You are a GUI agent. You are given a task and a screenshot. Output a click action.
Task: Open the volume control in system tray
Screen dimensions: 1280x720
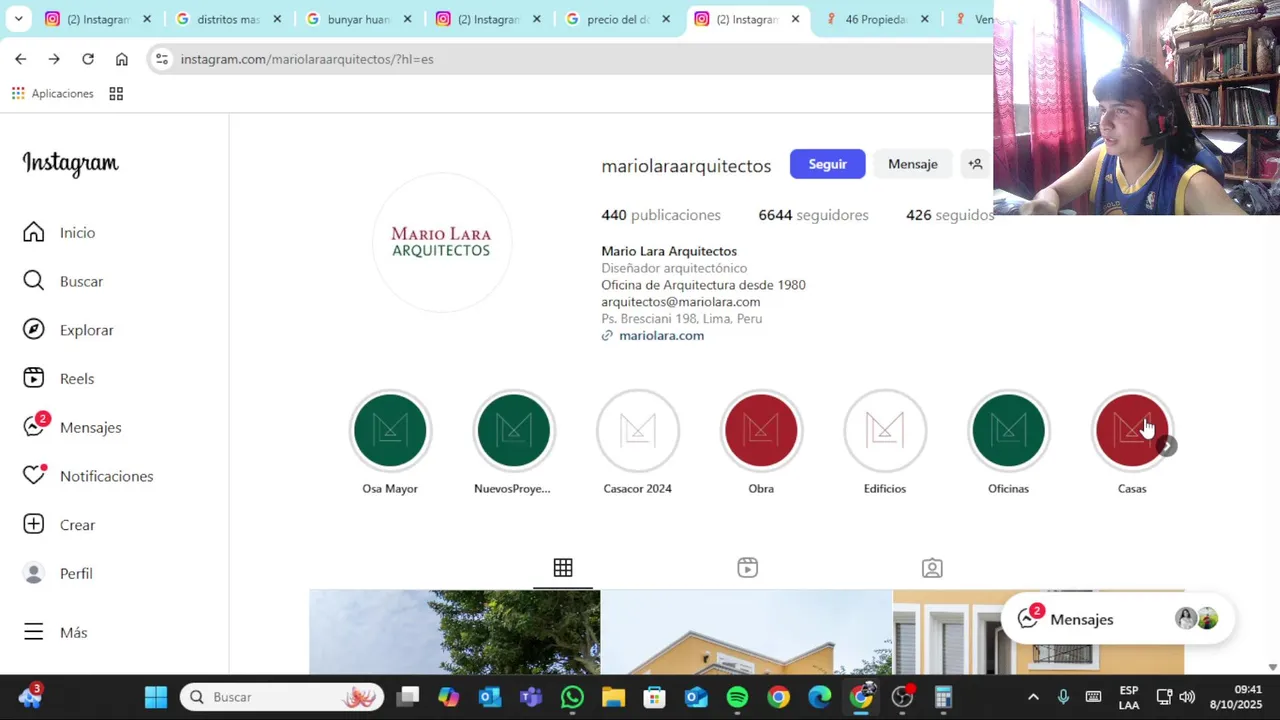pyautogui.click(x=1187, y=697)
